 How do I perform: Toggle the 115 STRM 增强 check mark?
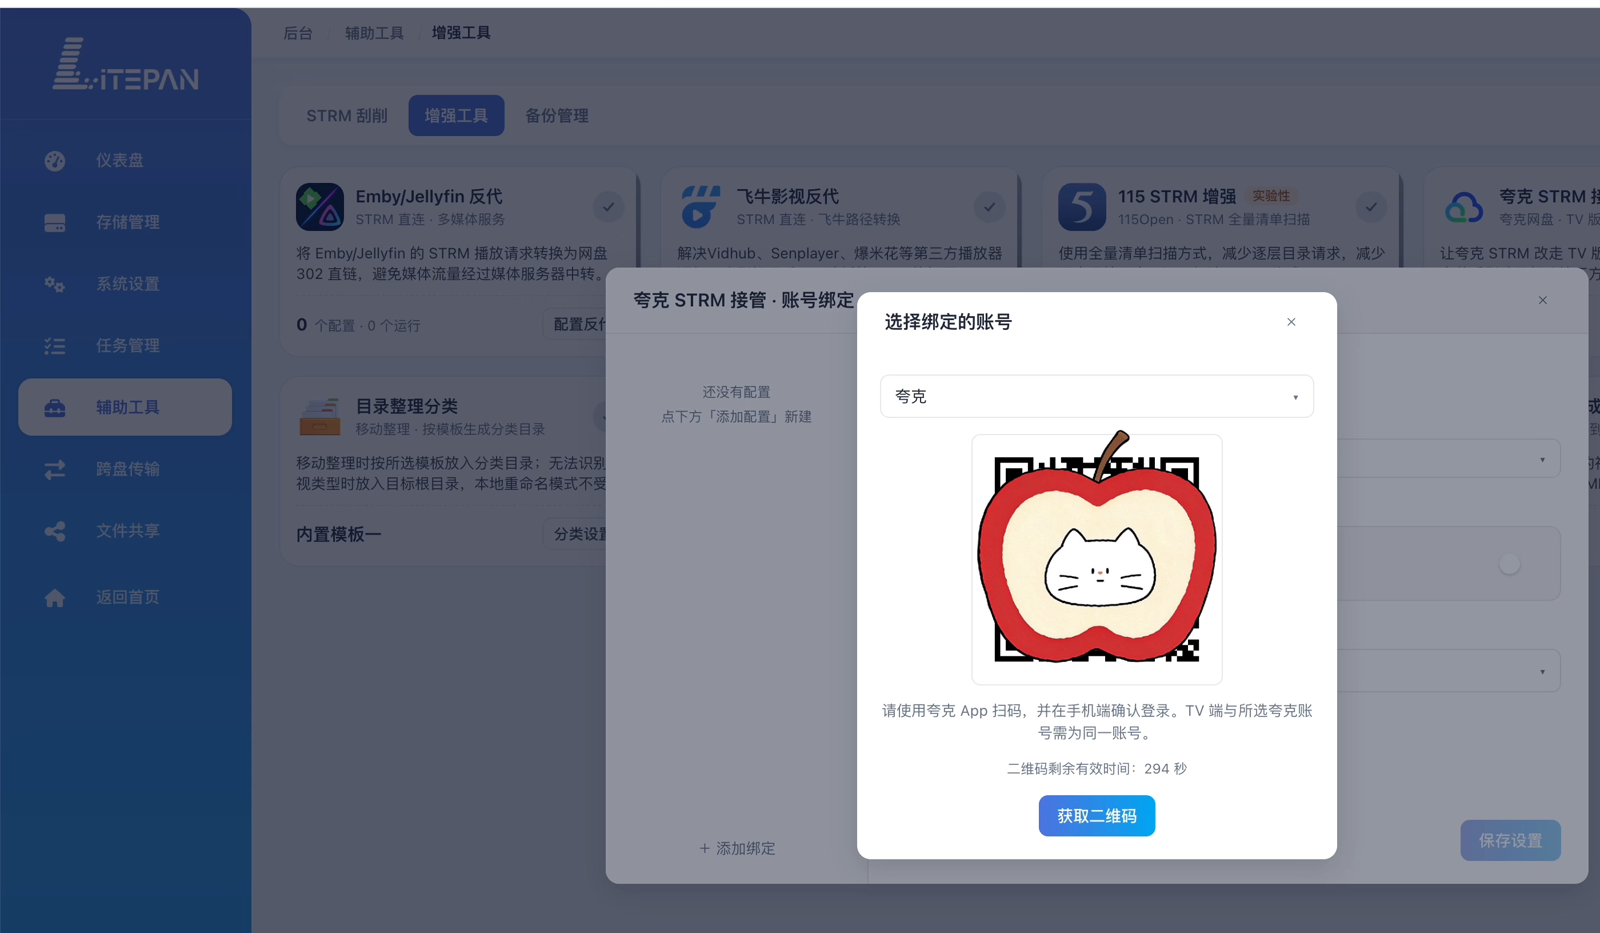[x=1371, y=207]
